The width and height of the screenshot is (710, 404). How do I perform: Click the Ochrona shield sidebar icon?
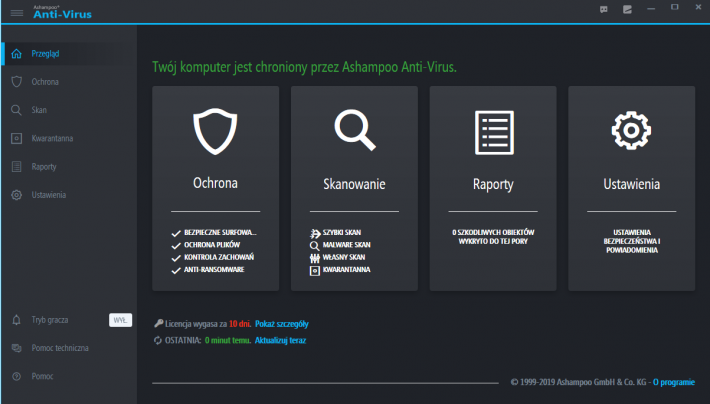[x=16, y=82]
